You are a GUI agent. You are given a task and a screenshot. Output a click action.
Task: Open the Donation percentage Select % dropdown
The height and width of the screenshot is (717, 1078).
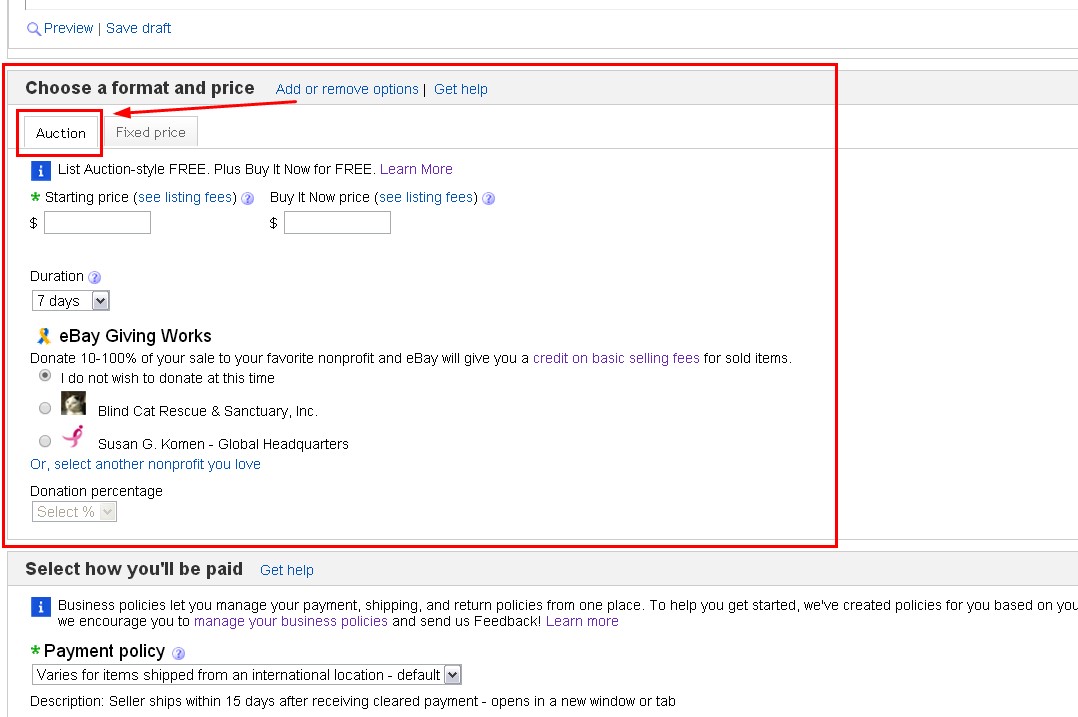point(74,511)
